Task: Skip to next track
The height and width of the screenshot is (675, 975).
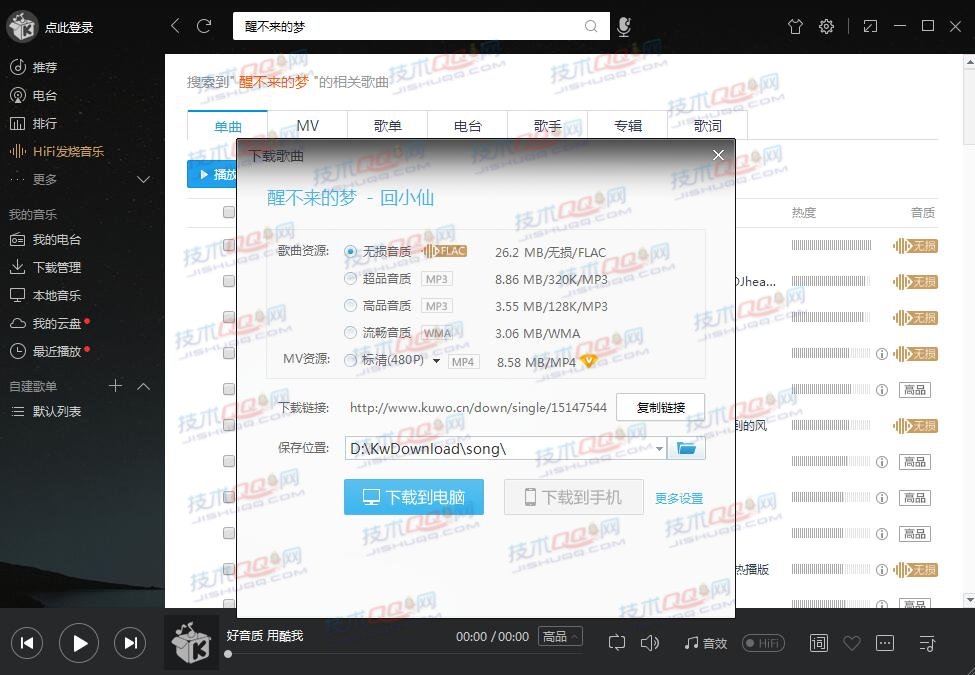Action: (130, 643)
